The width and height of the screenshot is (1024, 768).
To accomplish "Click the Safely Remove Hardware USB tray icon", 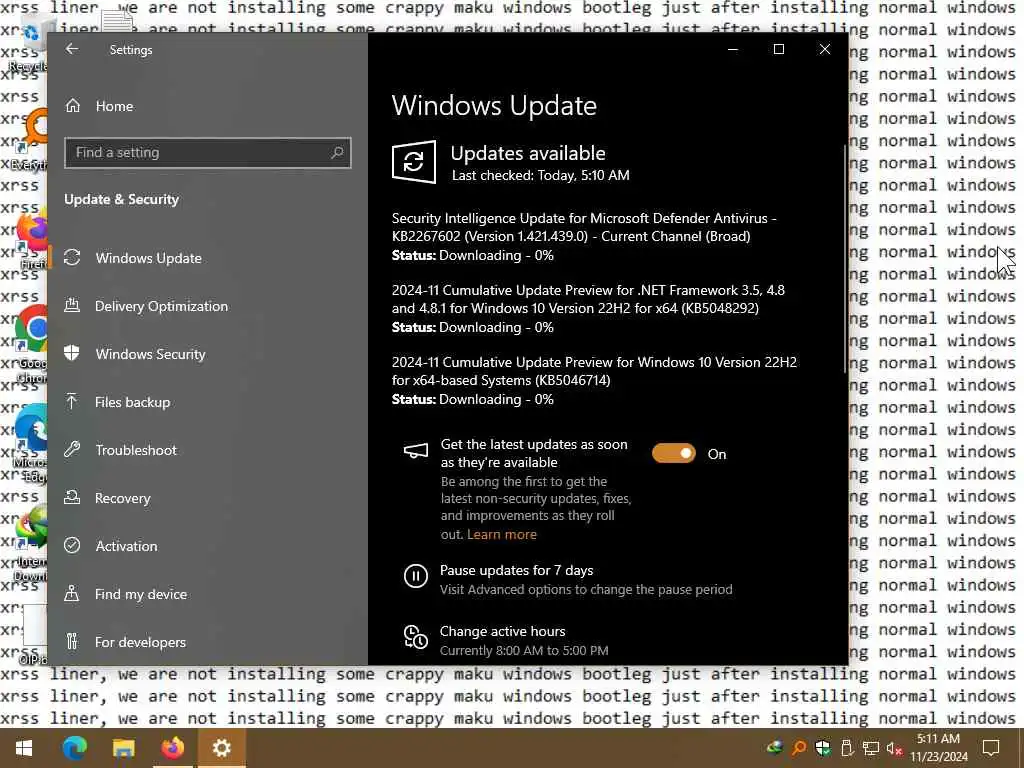I will click(847, 748).
